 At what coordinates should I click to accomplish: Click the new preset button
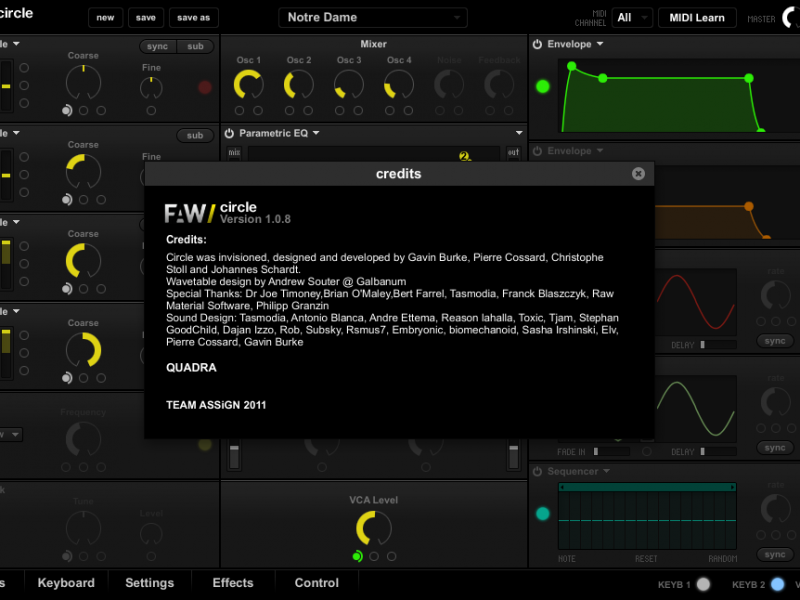[x=105, y=17]
